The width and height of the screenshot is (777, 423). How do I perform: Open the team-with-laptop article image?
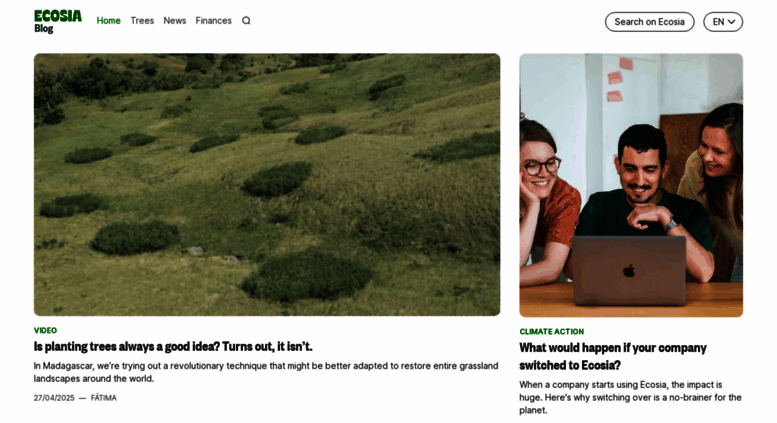(631, 185)
